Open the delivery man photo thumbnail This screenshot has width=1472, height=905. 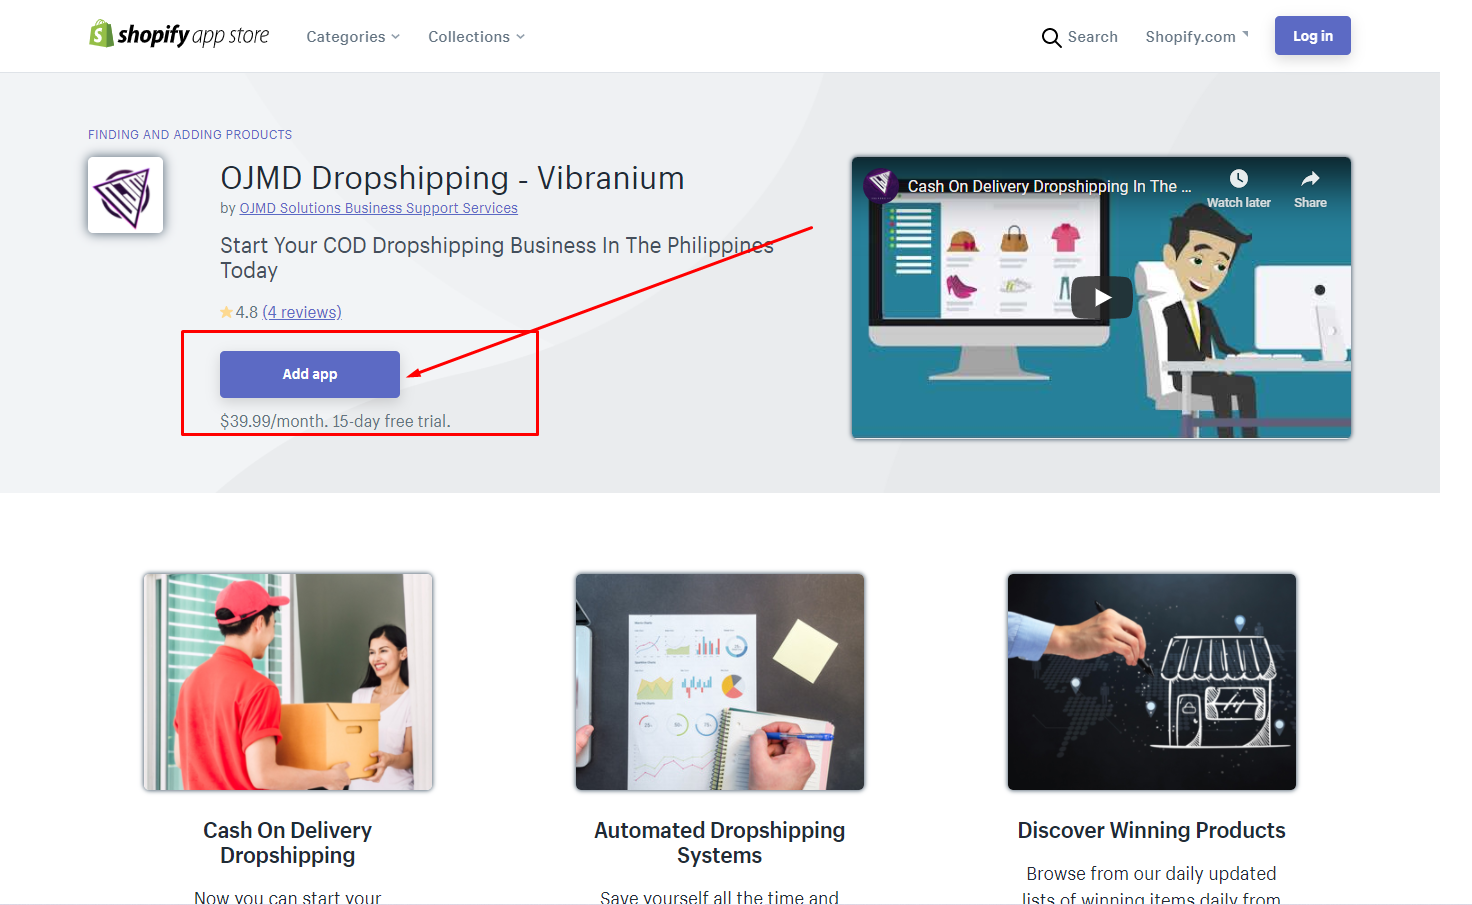pos(288,682)
